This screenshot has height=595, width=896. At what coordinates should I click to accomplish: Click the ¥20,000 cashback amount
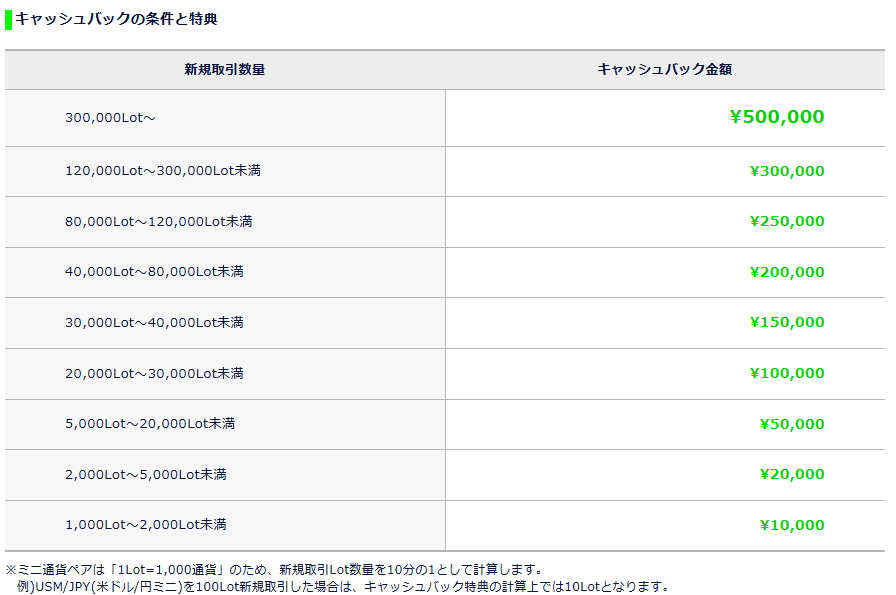click(792, 475)
